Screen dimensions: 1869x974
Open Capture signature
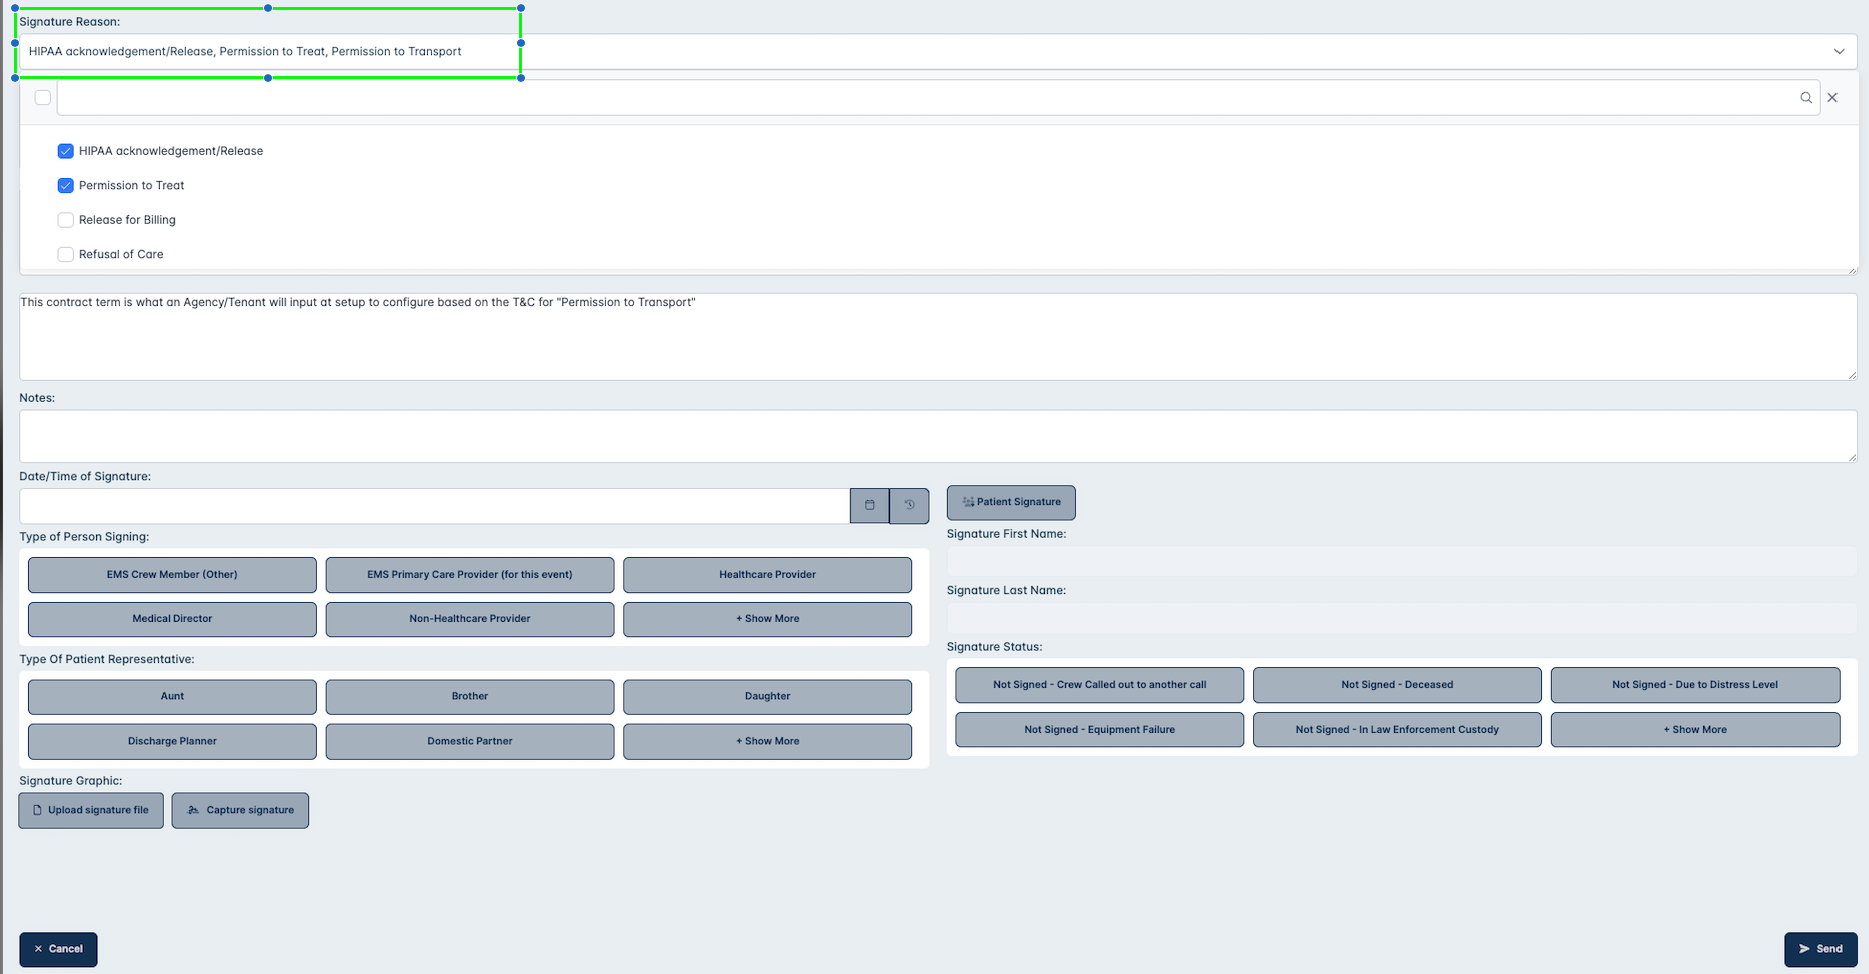coord(240,810)
